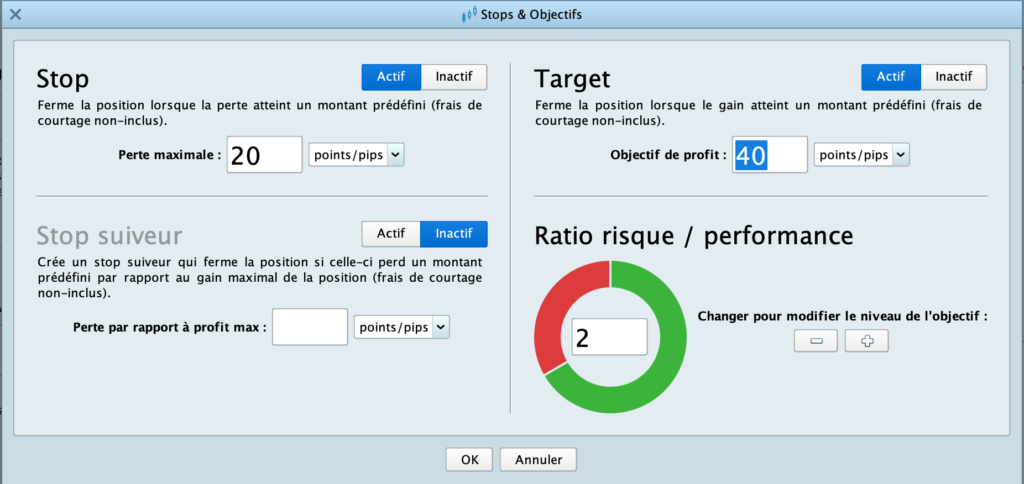
Task: Decrease the objective level with the minus button
Action: (816, 341)
